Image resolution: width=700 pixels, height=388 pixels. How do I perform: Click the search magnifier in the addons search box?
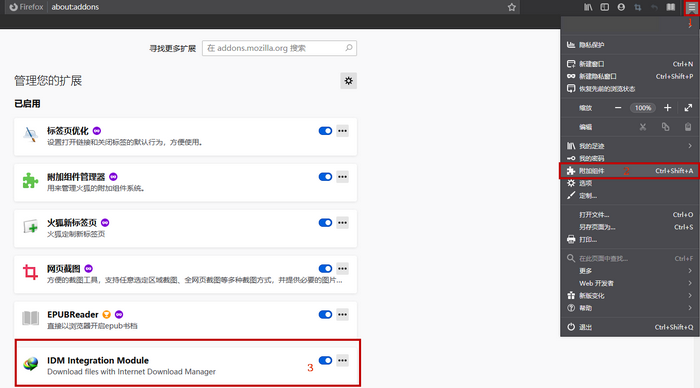coord(349,48)
